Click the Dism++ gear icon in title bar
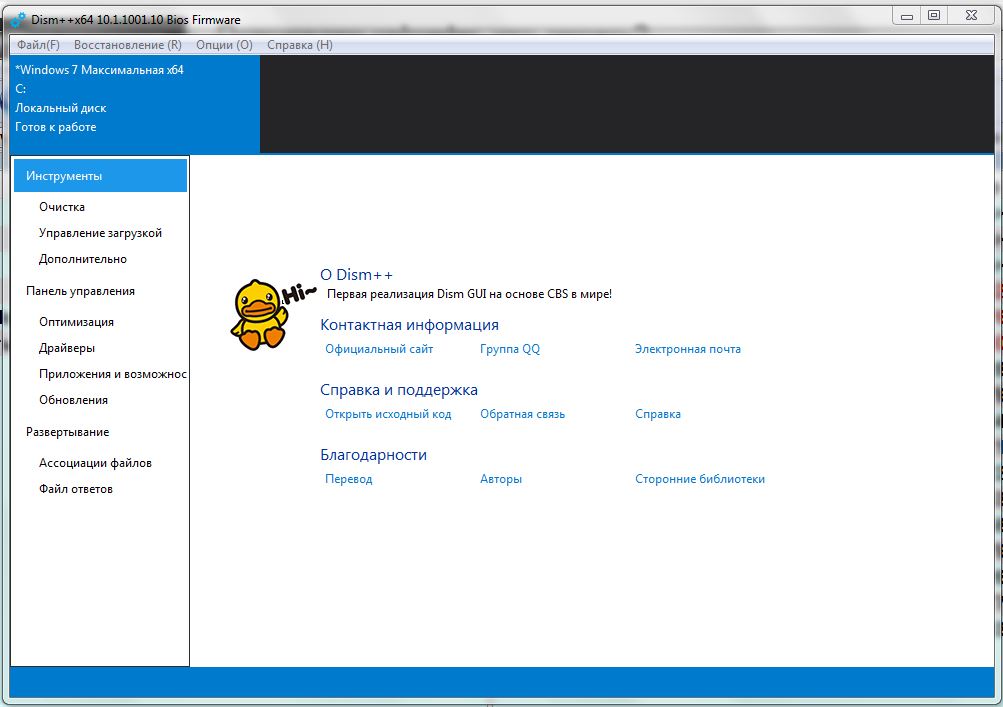1003x707 pixels. (x=18, y=20)
